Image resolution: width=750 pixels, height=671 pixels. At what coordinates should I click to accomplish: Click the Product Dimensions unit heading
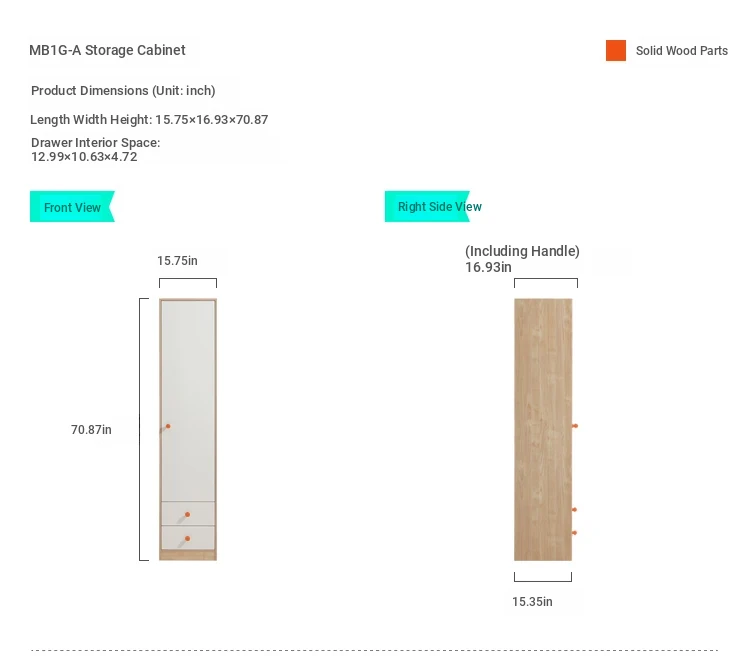coord(123,90)
